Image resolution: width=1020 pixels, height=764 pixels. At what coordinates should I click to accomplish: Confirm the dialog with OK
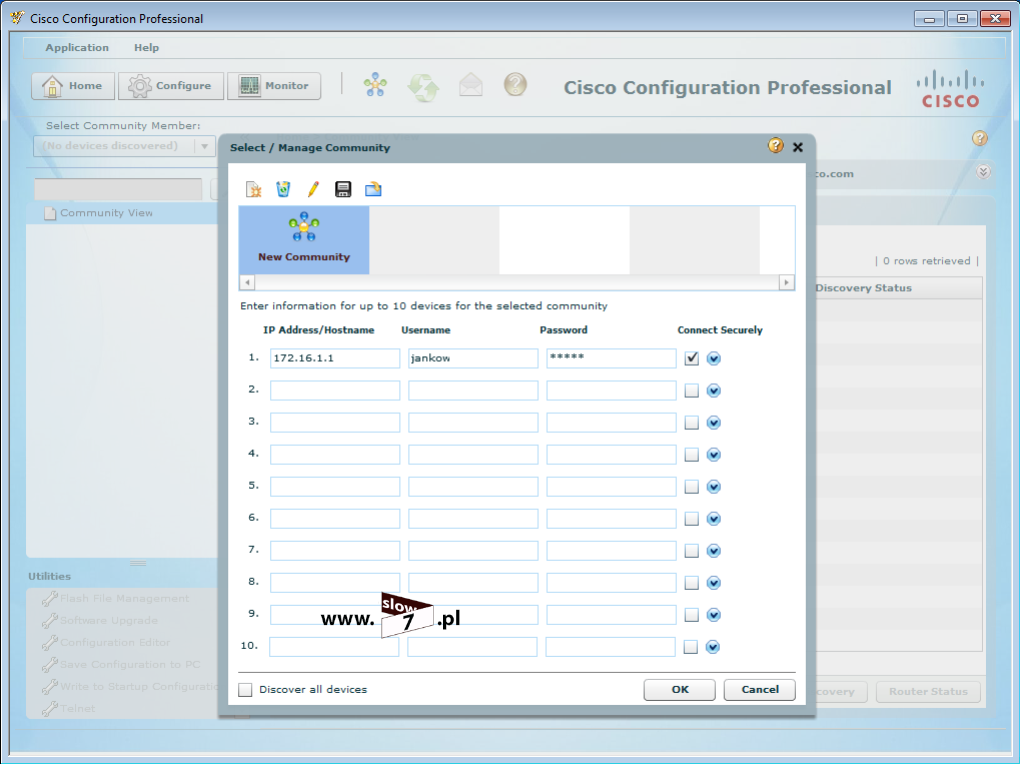[680, 690]
